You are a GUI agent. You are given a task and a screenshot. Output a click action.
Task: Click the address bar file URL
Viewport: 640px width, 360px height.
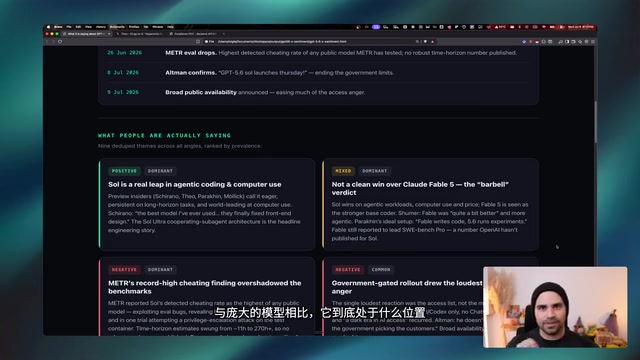[x=282, y=41]
